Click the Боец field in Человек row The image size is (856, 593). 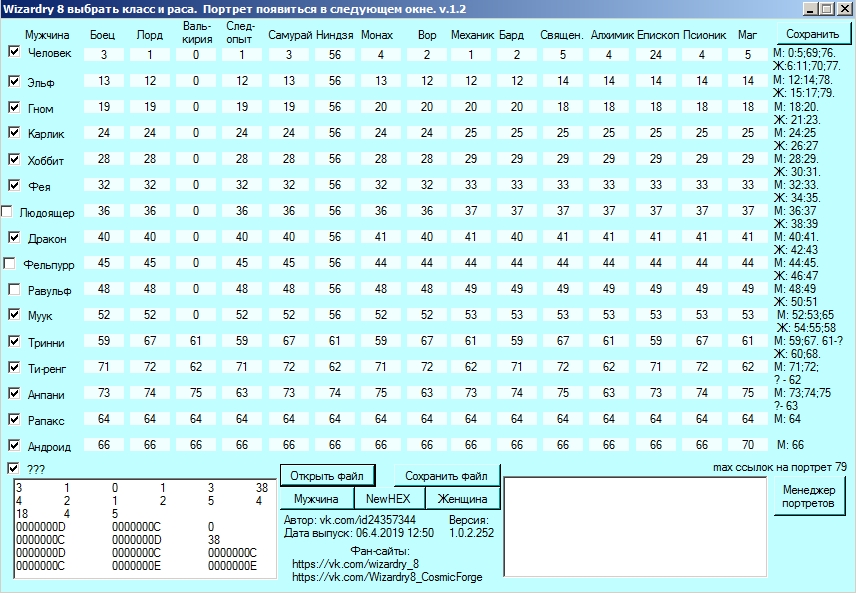click(103, 54)
